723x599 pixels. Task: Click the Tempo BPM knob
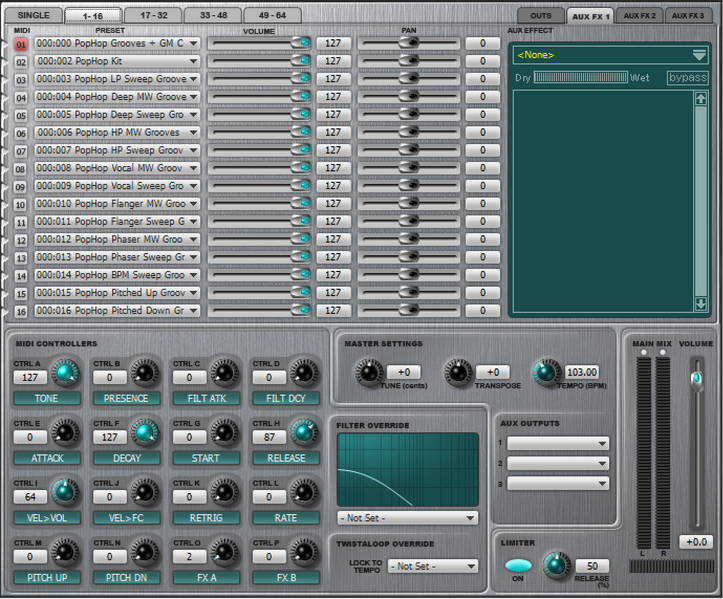(x=546, y=373)
